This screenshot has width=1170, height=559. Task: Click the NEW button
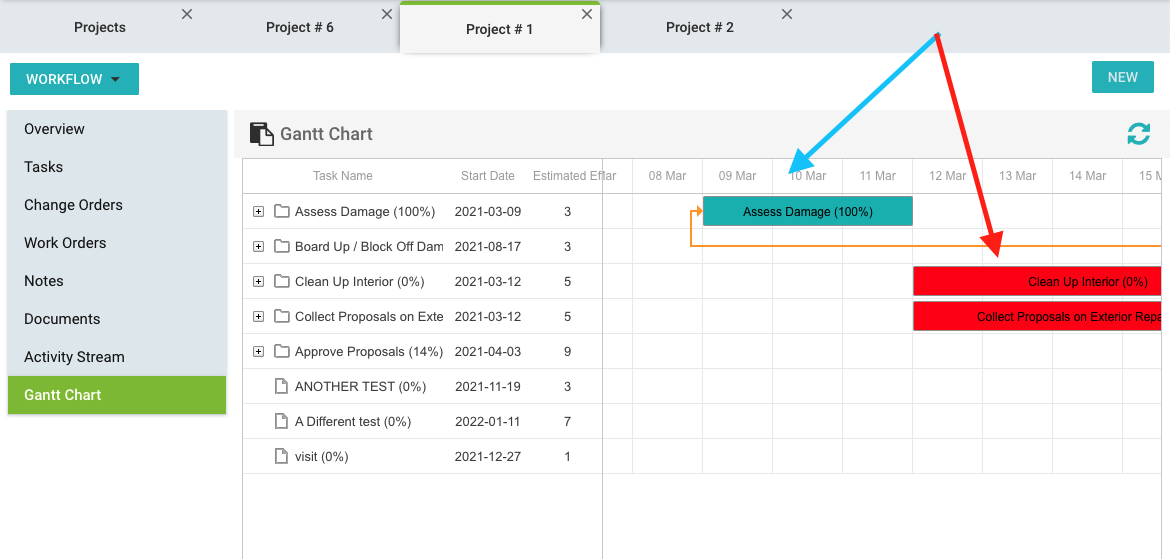point(1122,77)
